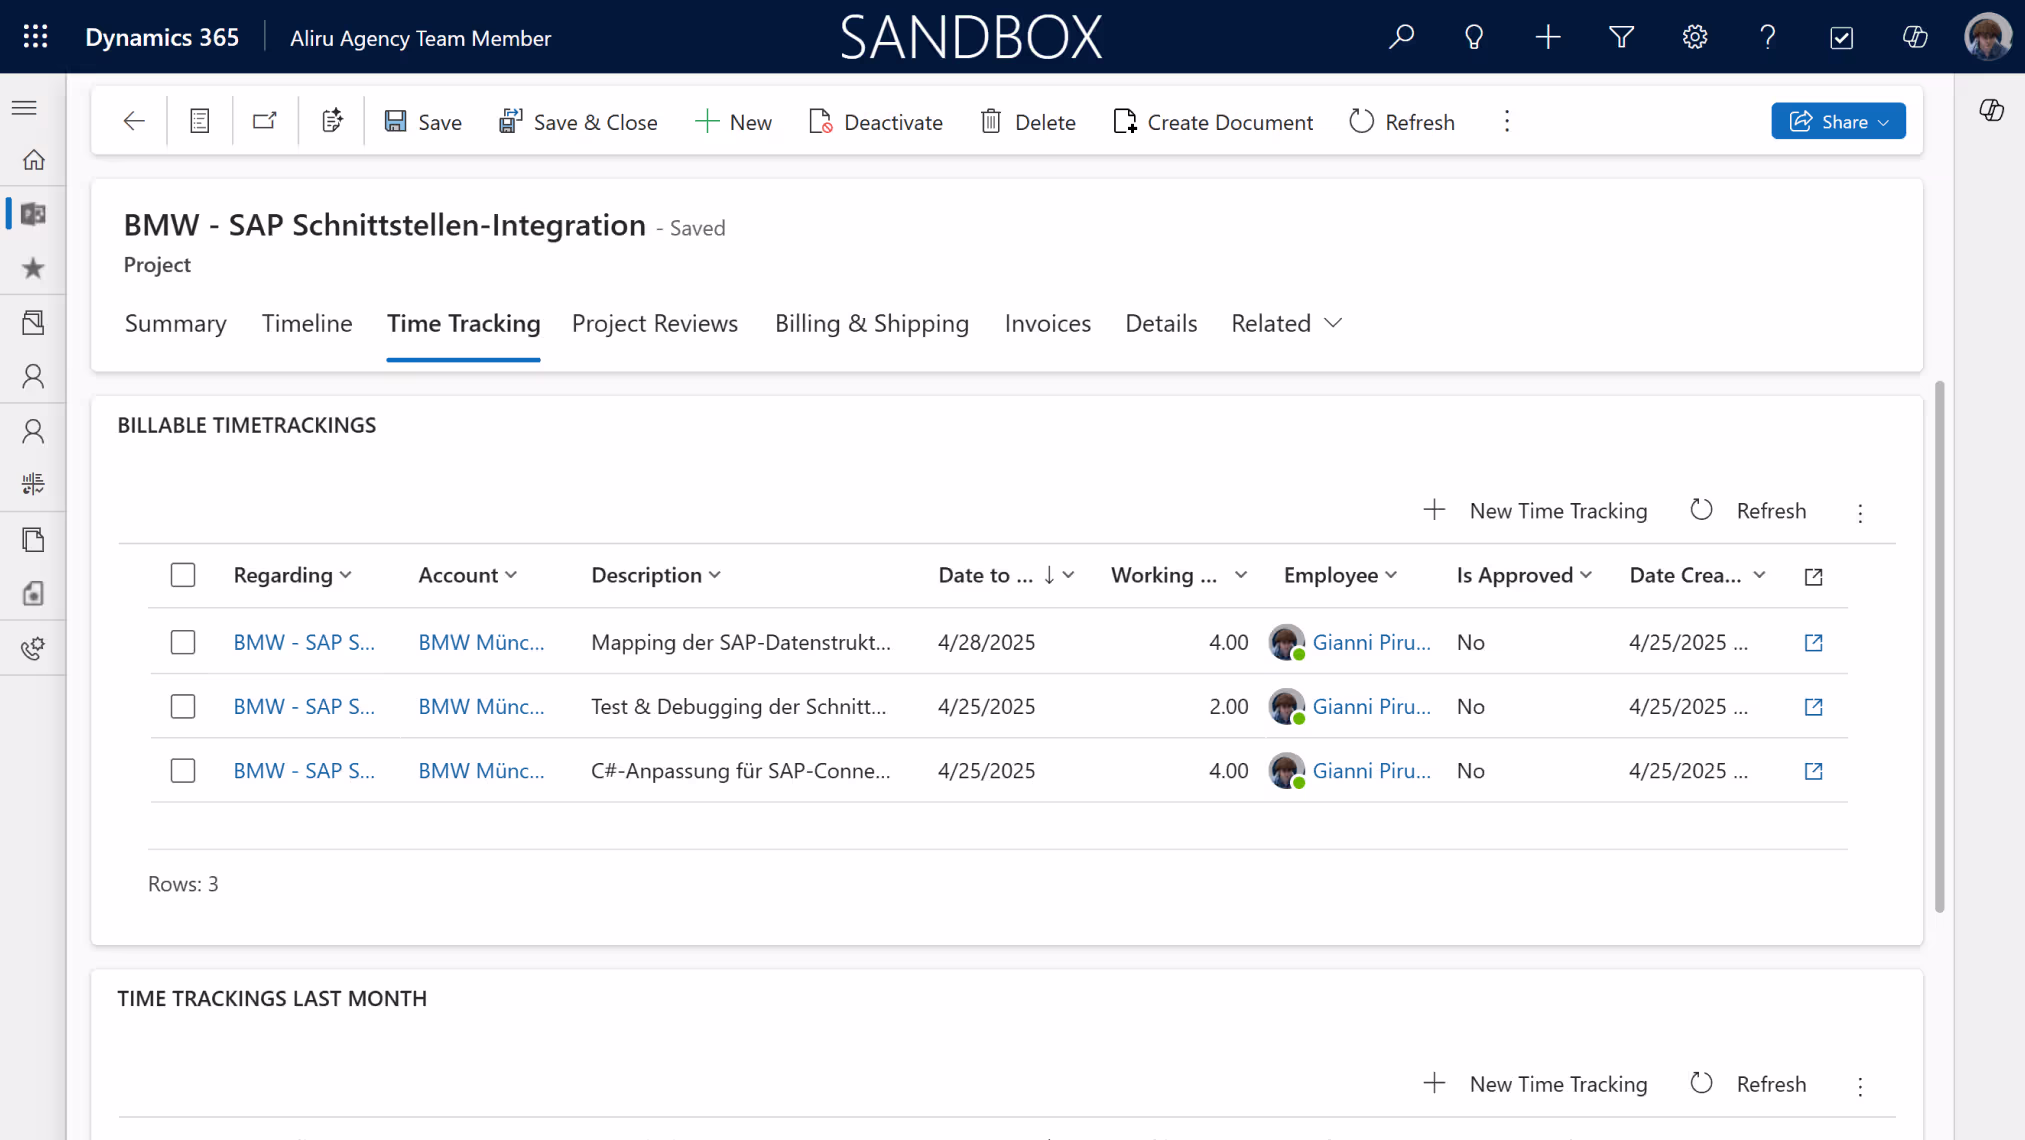Open pop-out icon for Test & Debugging row
The width and height of the screenshot is (2025, 1140).
tap(1813, 707)
